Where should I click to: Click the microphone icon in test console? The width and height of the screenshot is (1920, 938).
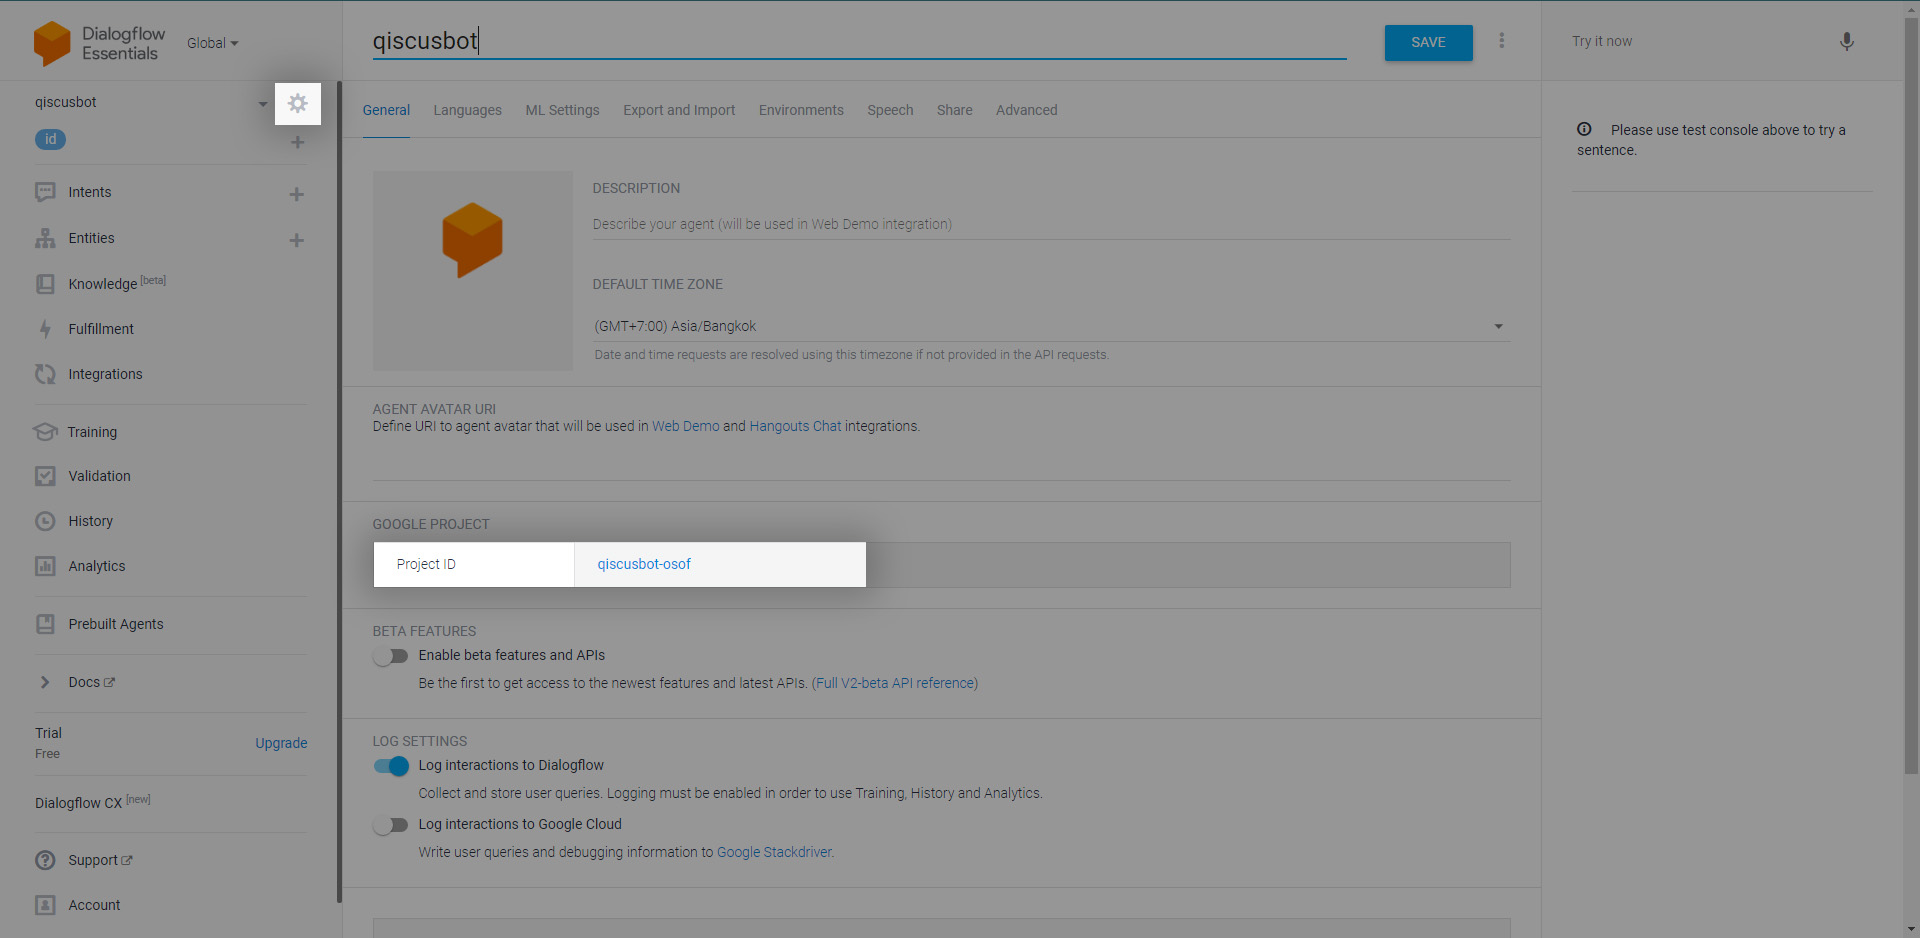pyautogui.click(x=1847, y=42)
